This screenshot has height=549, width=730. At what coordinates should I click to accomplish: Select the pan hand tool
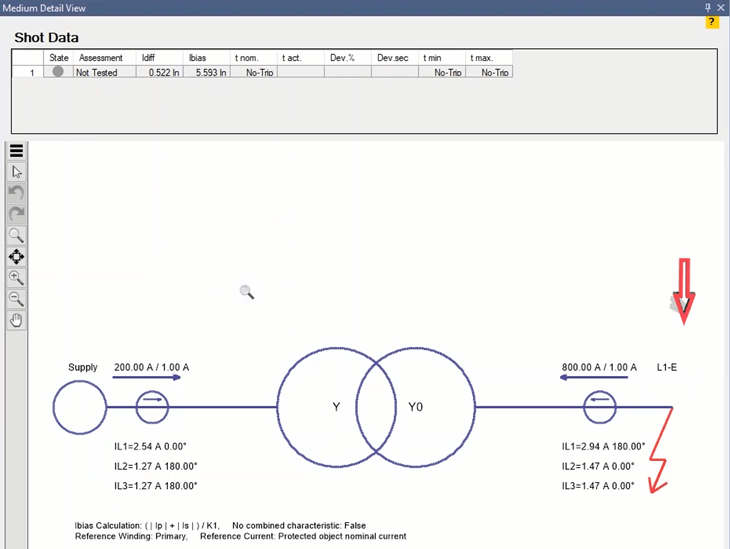[x=16, y=320]
